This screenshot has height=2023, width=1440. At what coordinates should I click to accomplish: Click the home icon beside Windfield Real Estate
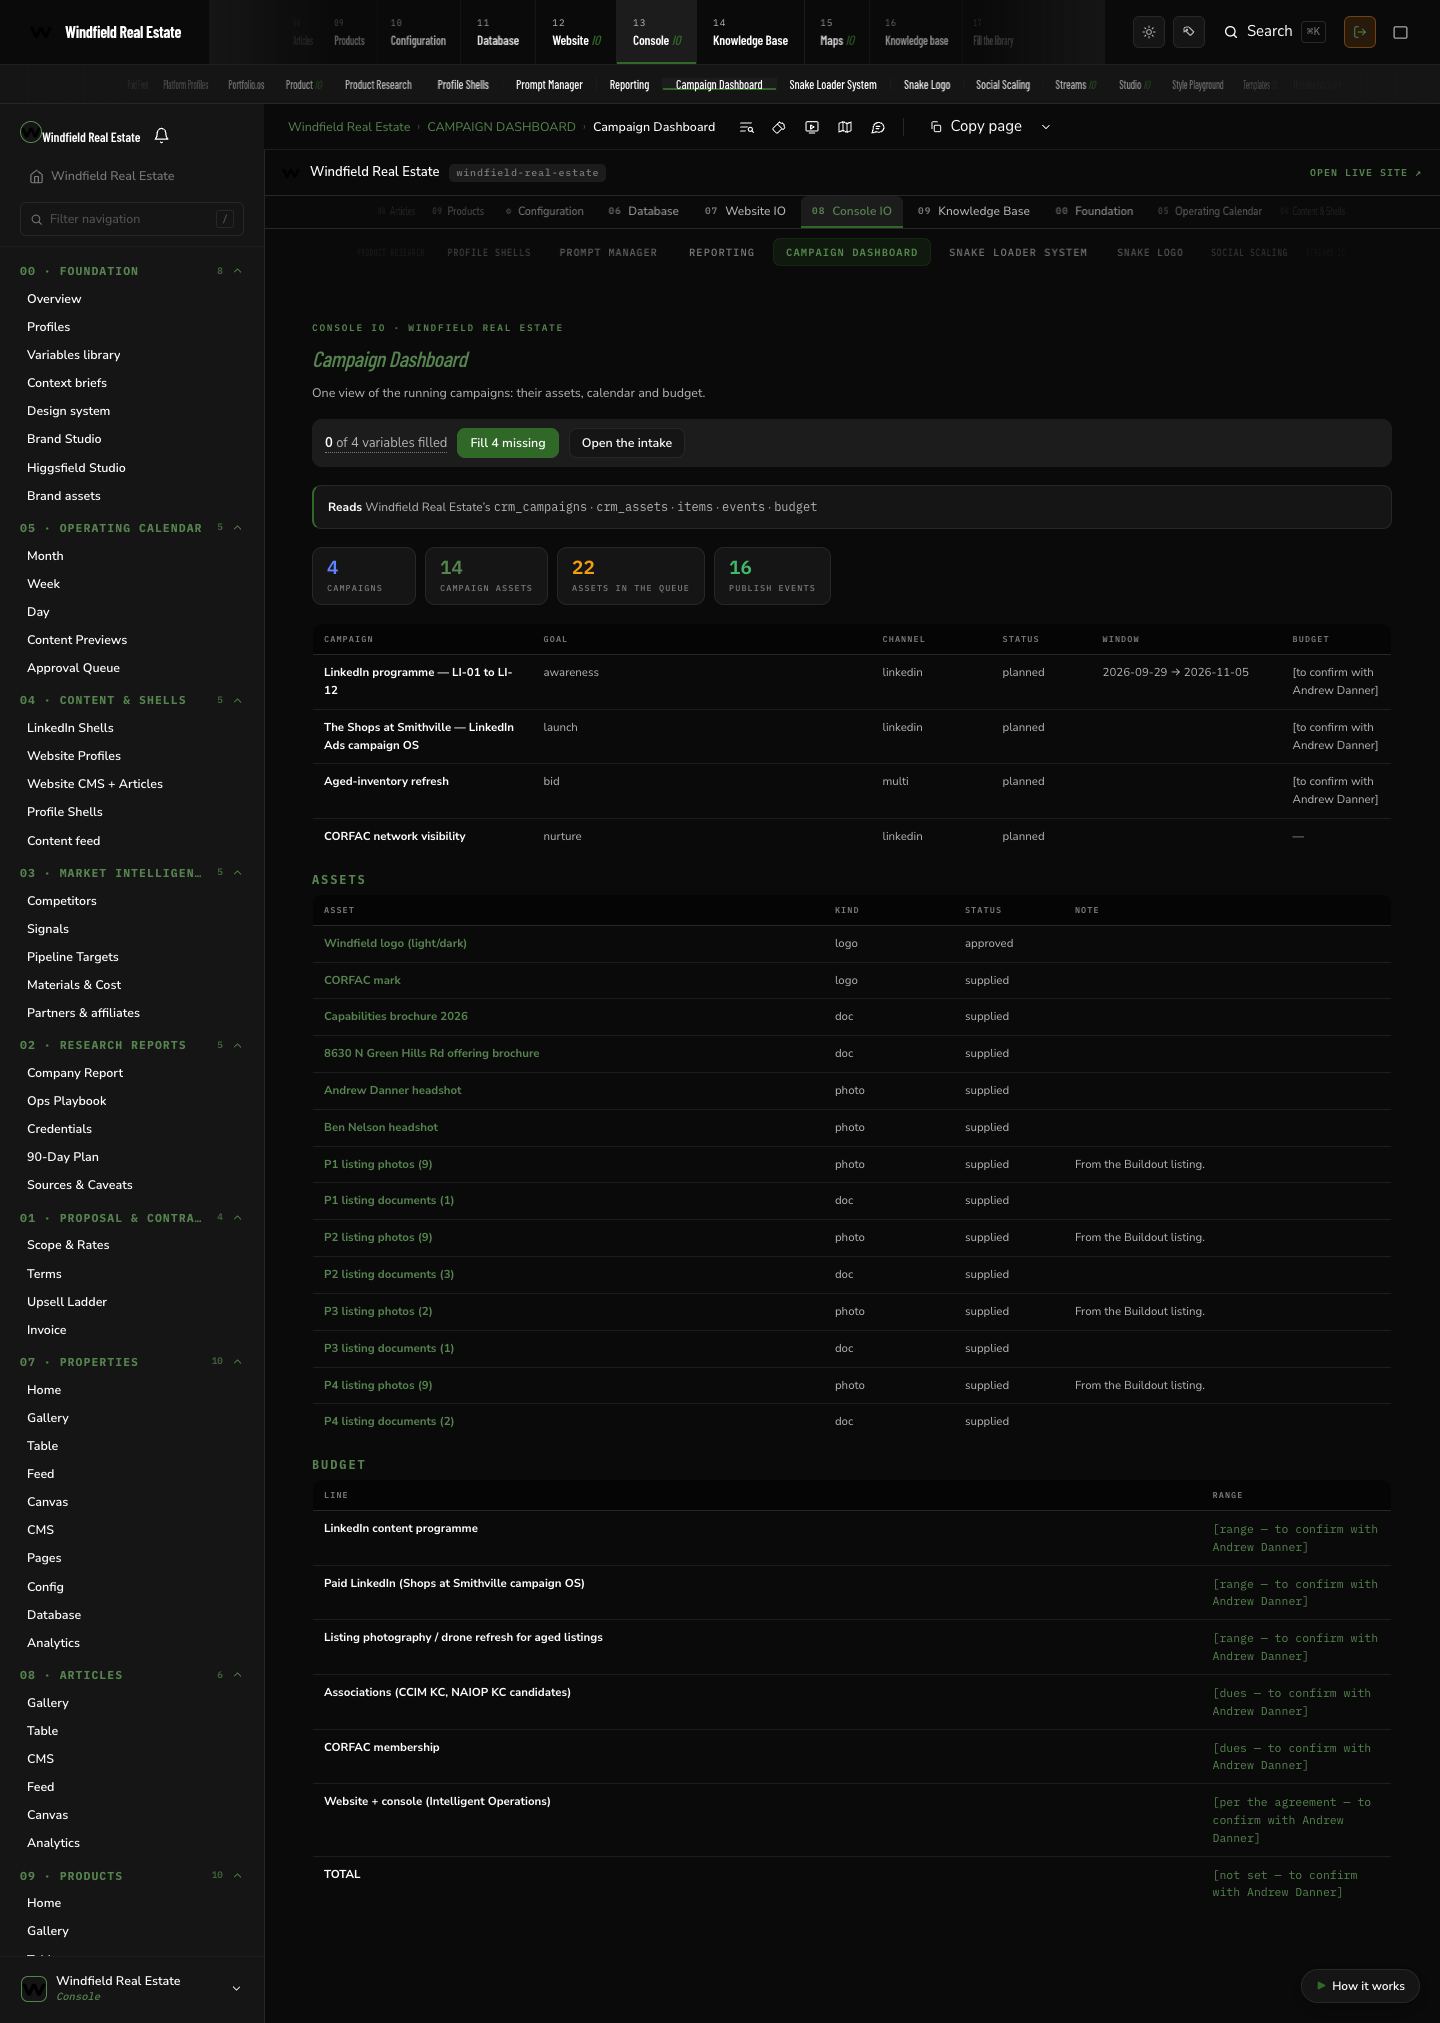pos(36,176)
